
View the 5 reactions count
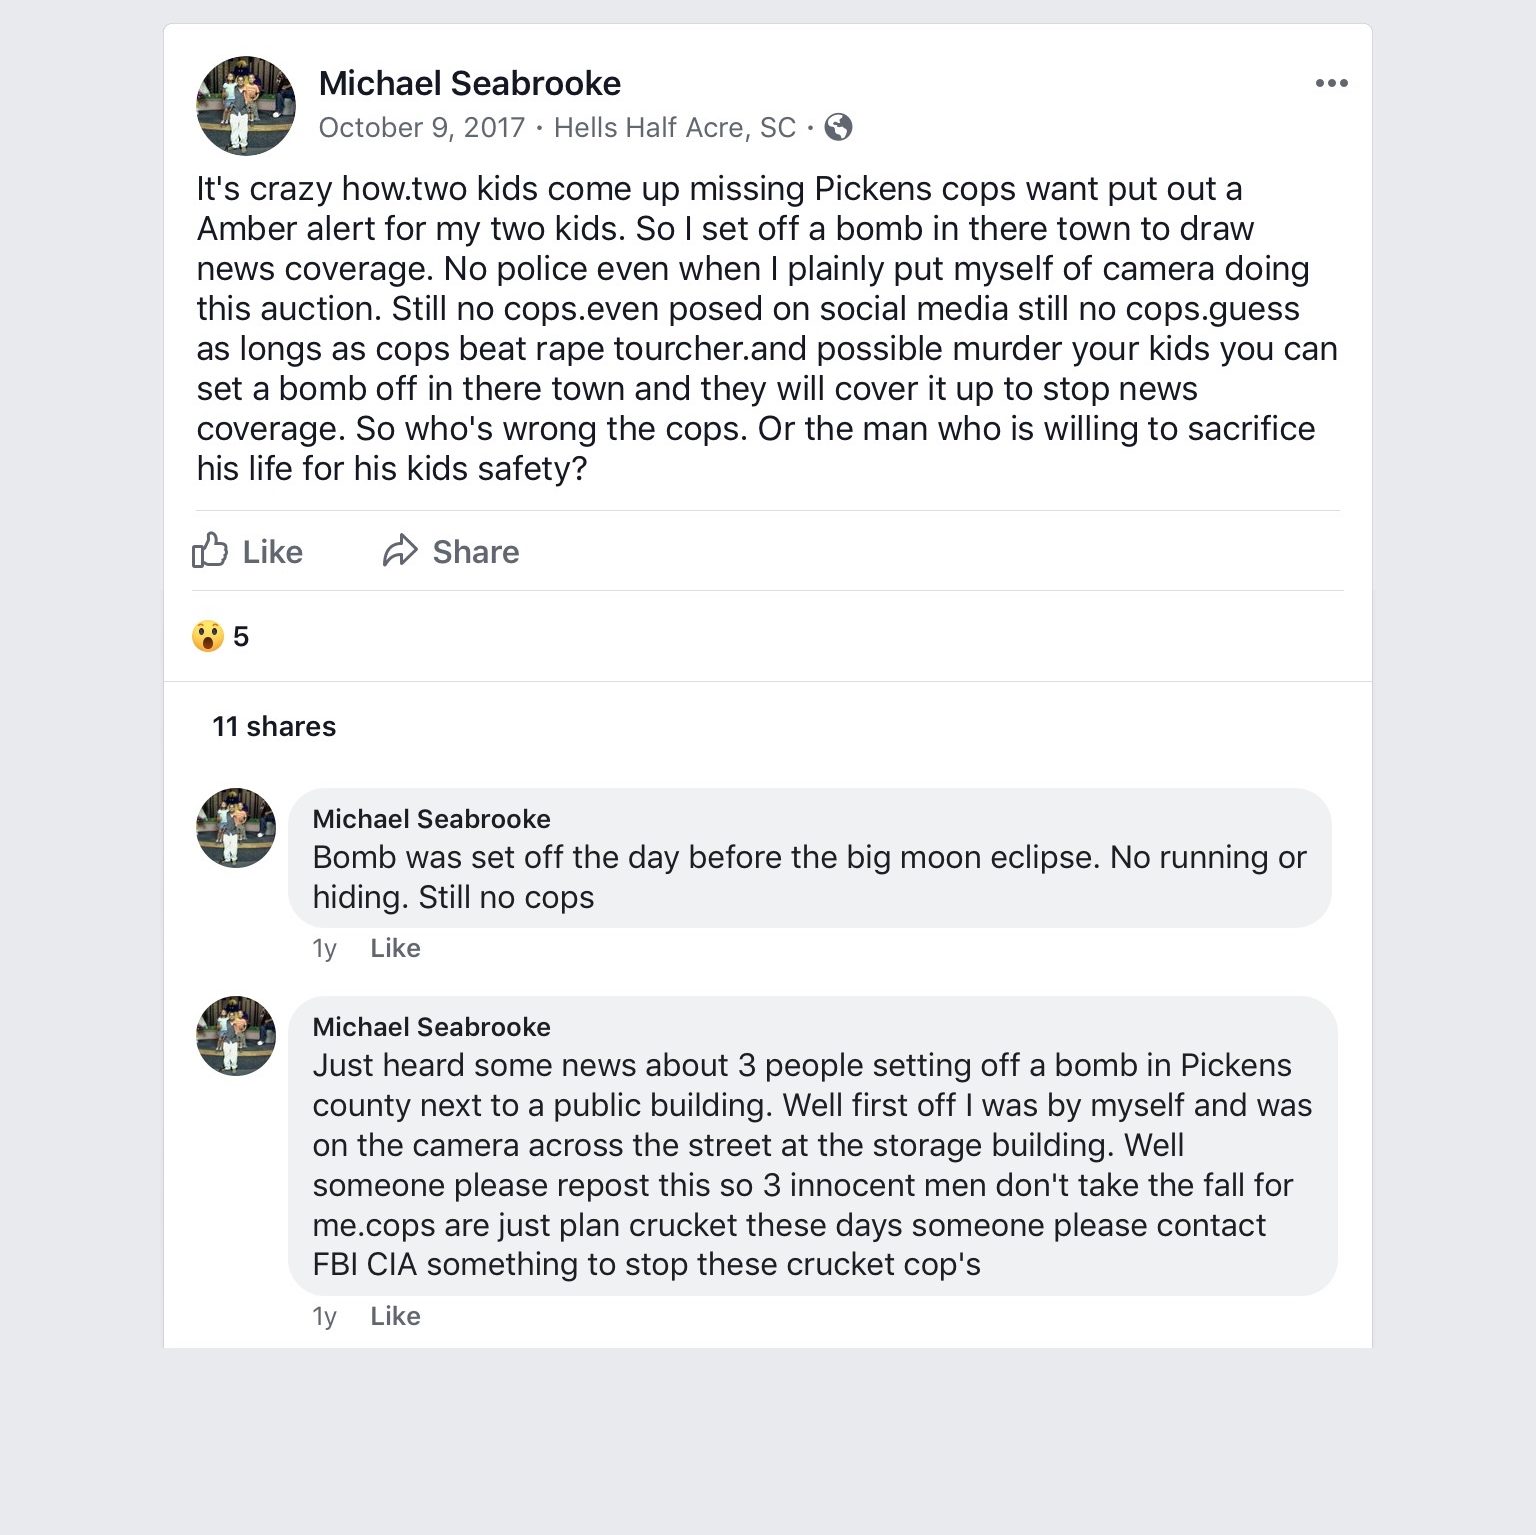coord(241,636)
